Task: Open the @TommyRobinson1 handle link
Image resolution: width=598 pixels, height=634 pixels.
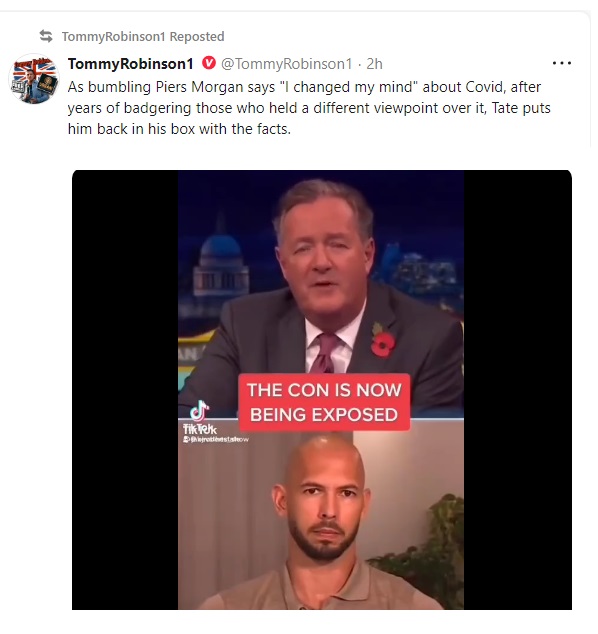Action: (287, 64)
